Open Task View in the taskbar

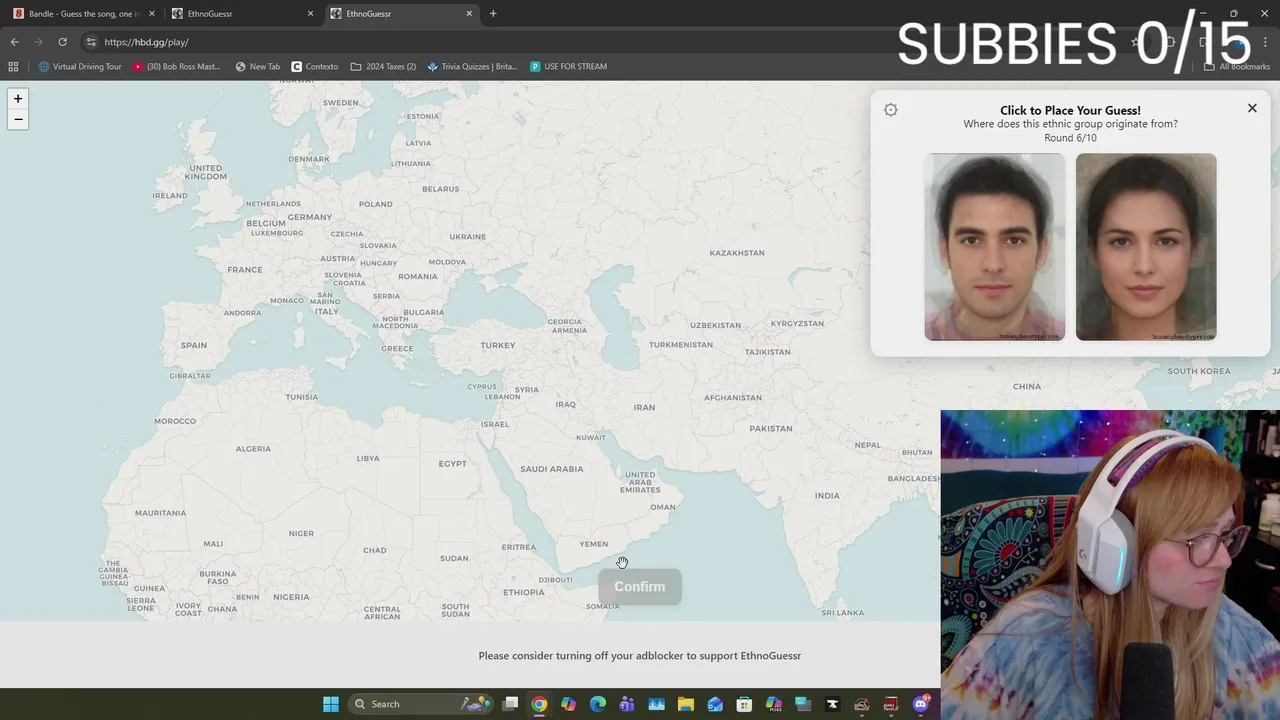tap(510, 704)
